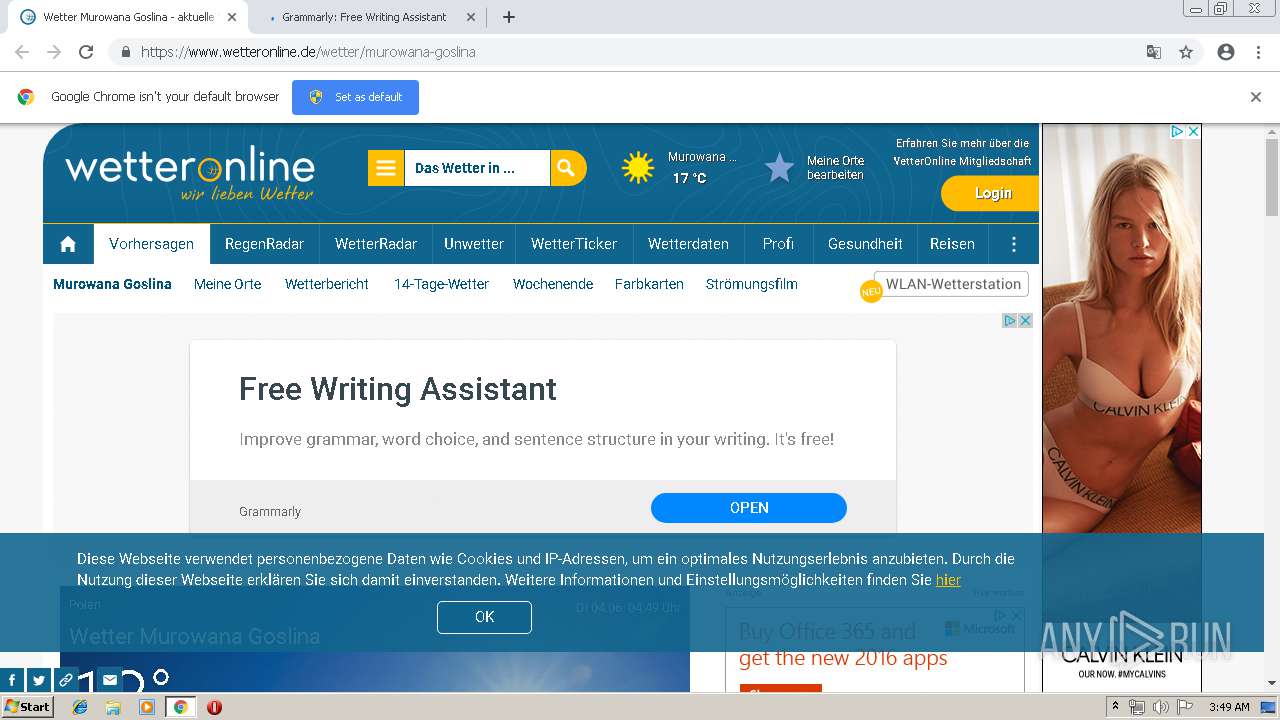Click the Murowana Goslina bold submenu link
The width and height of the screenshot is (1280, 720).
tap(112, 284)
